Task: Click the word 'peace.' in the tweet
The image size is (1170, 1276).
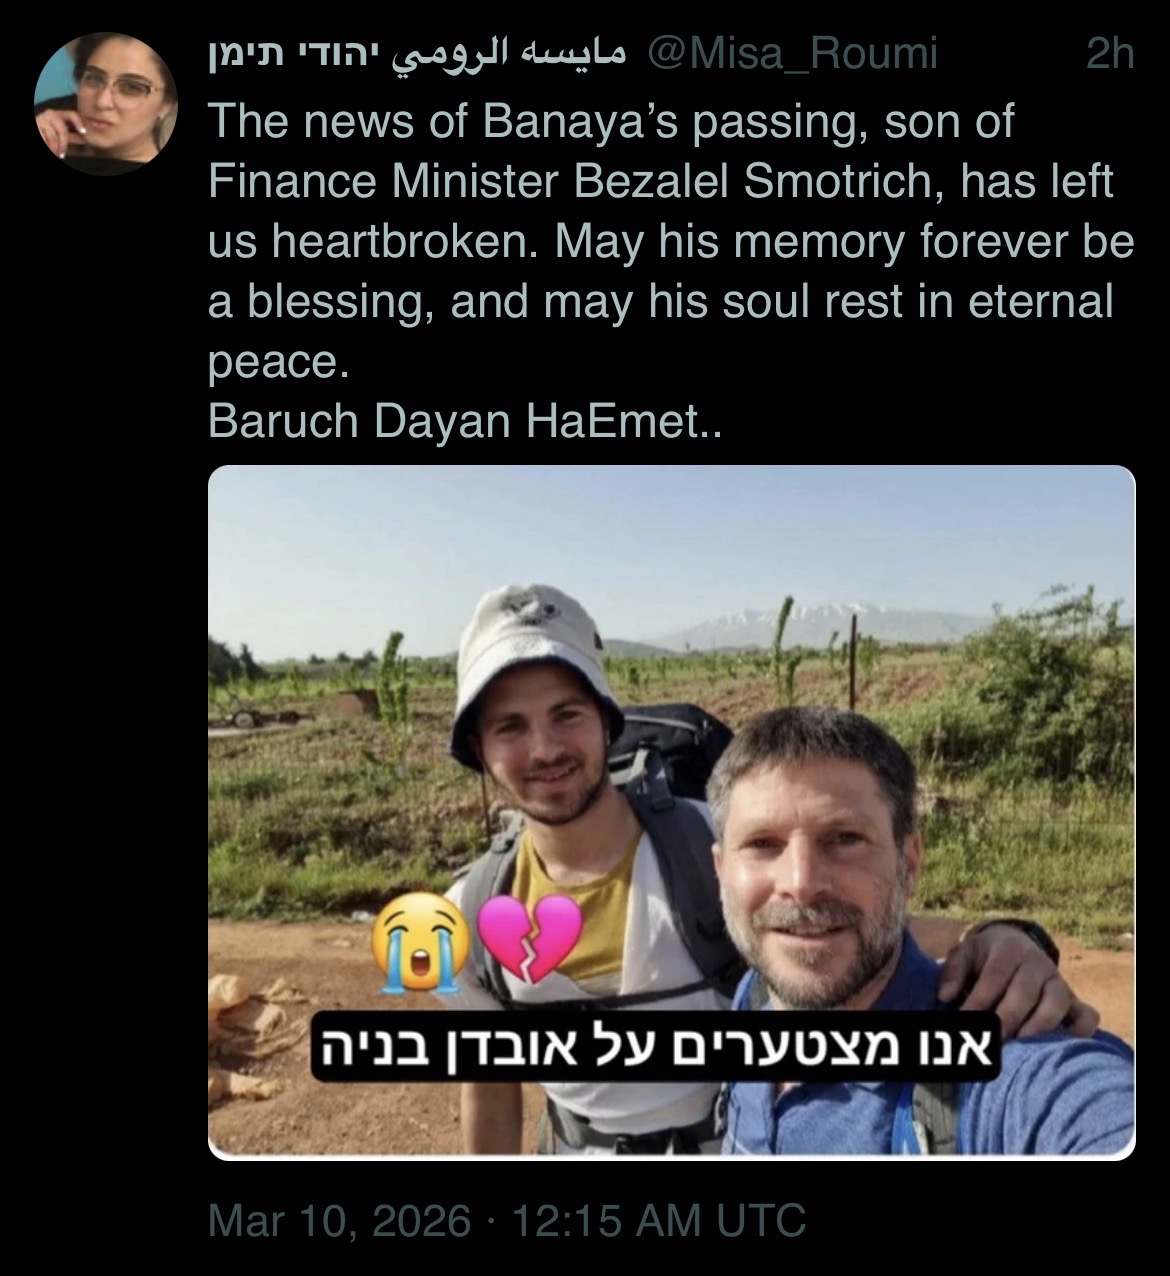Action: tap(277, 363)
